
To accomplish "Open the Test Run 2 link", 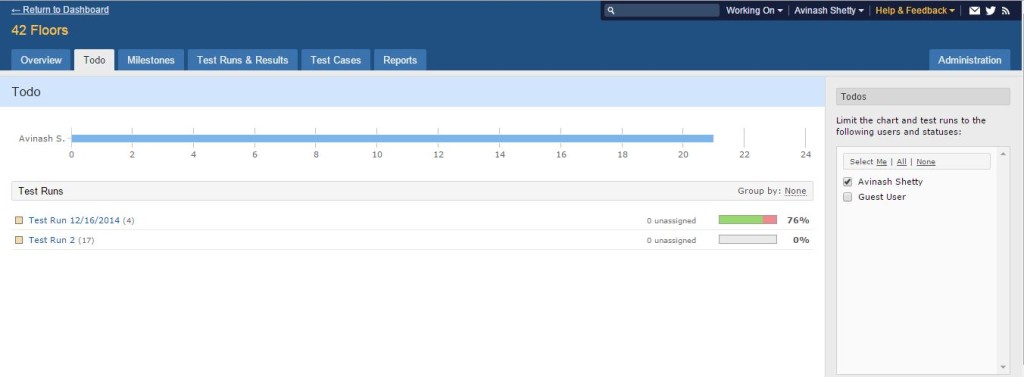I will click(52, 240).
